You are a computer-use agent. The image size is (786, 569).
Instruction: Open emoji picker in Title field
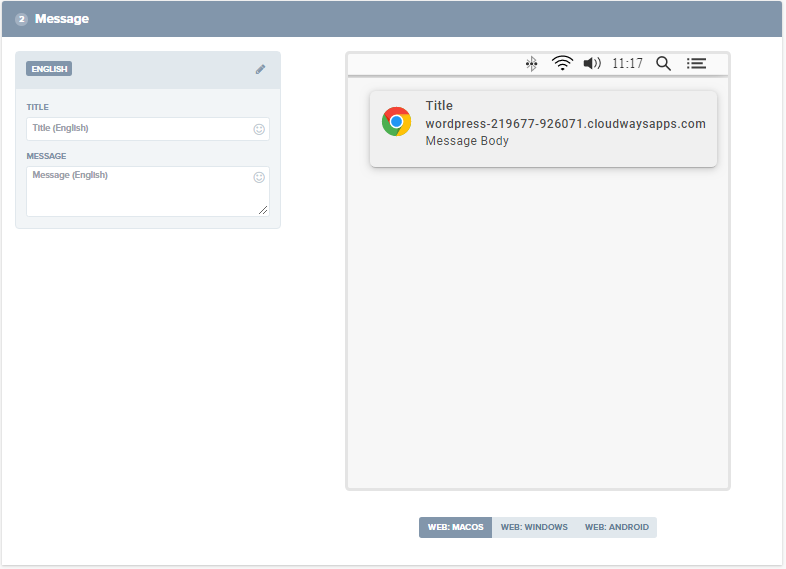(259, 129)
